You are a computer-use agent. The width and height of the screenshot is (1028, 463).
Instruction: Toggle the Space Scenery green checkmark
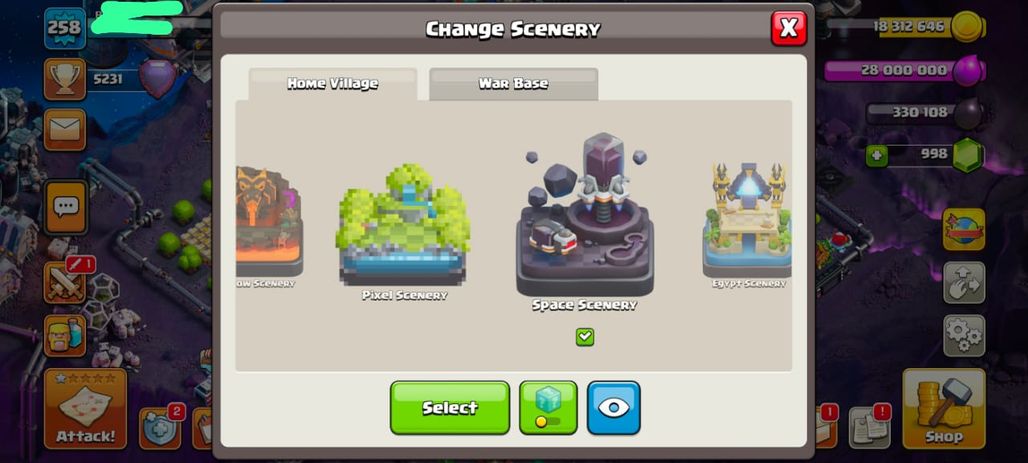tap(585, 337)
